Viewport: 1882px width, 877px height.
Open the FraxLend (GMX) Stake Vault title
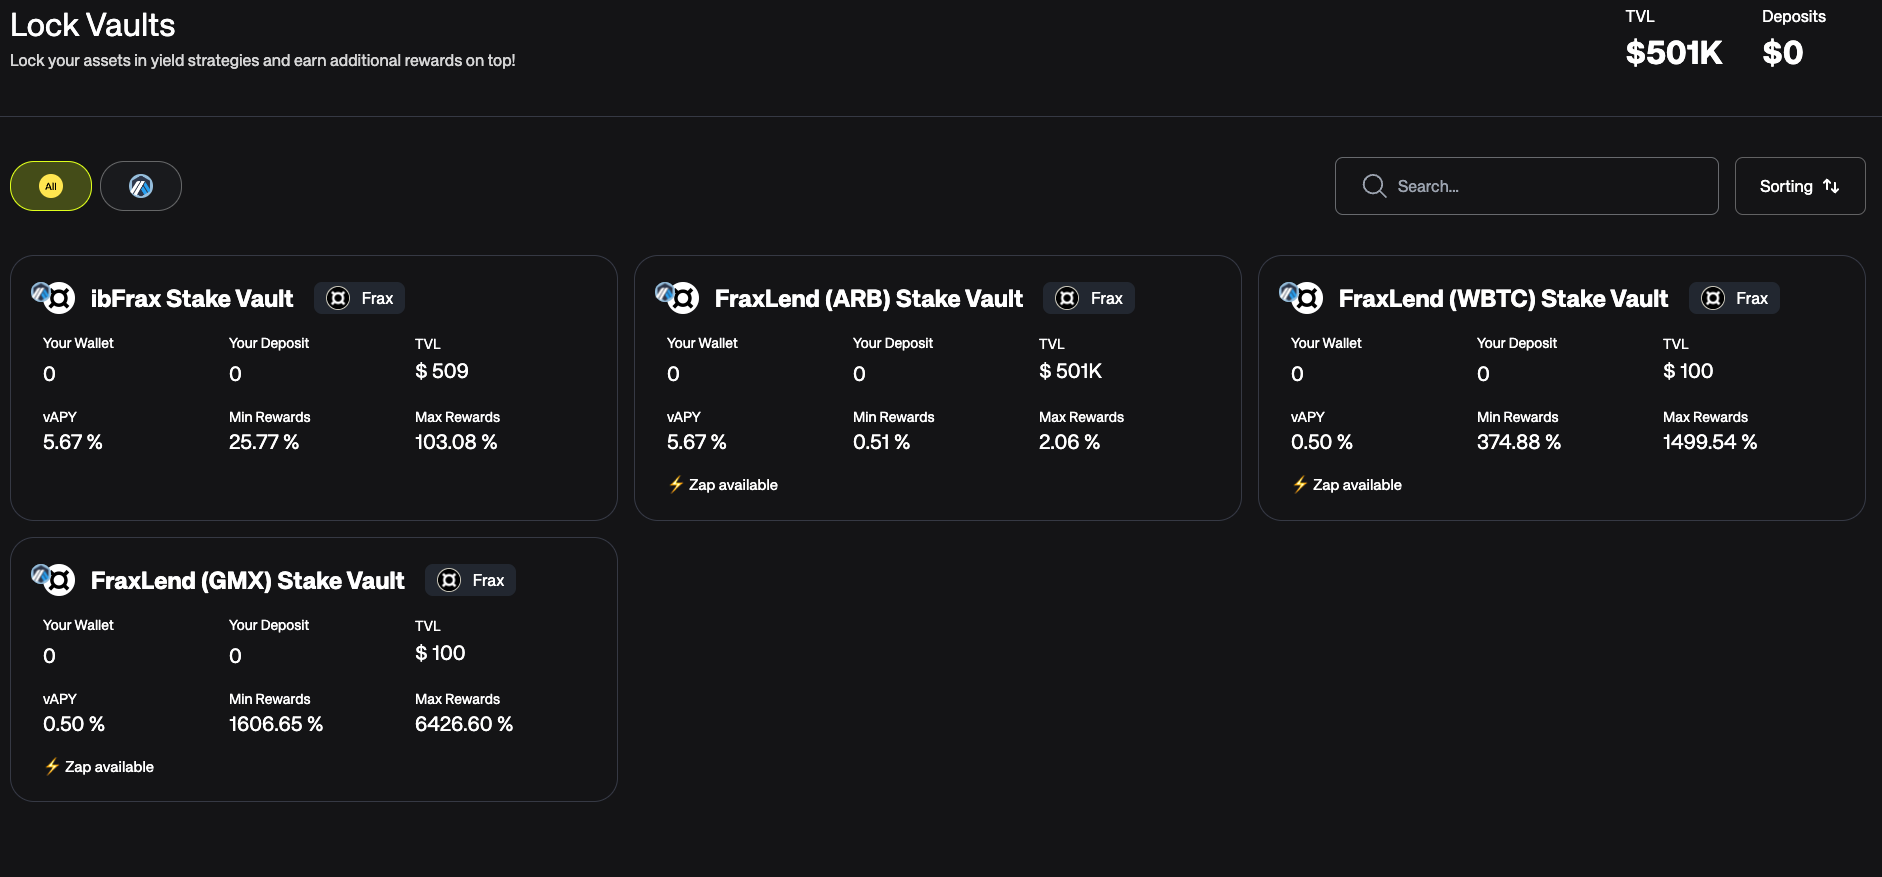click(247, 581)
